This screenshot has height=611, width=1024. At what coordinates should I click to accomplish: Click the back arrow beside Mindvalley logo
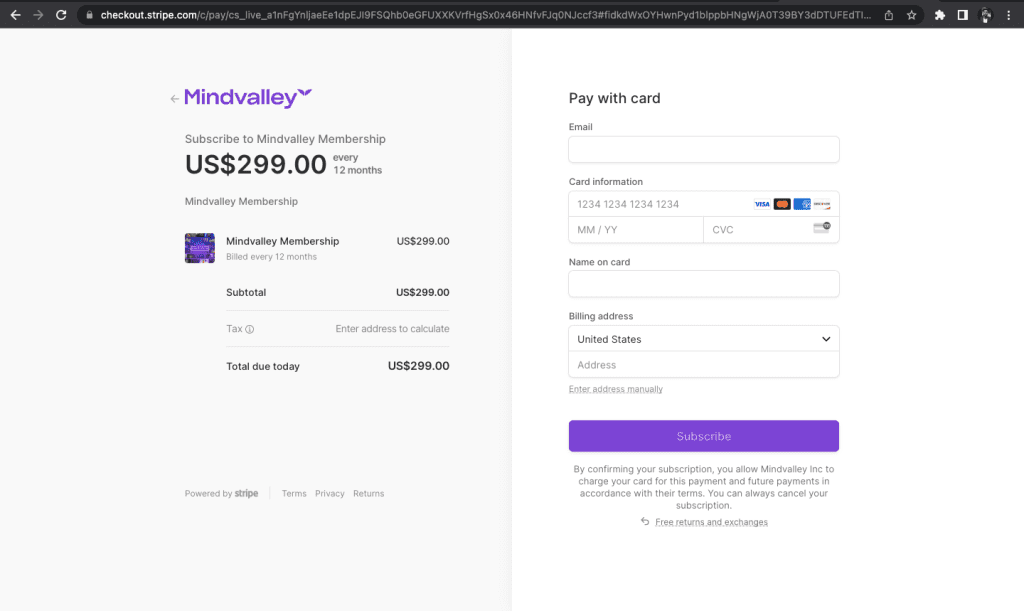point(174,99)
